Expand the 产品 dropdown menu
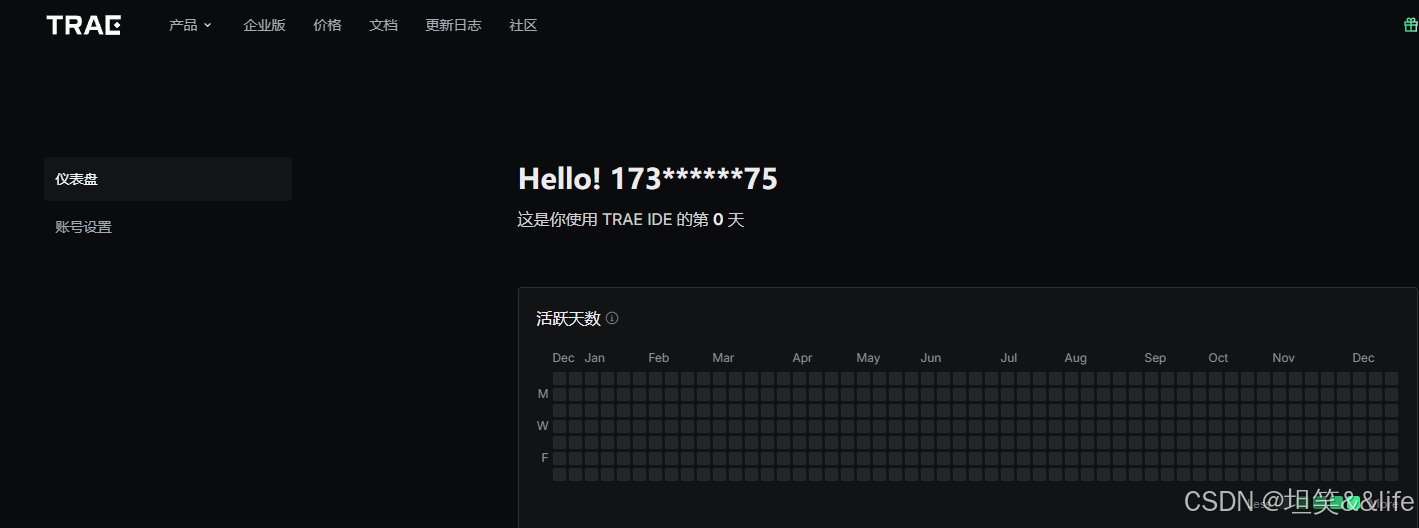 coord(190,25)
